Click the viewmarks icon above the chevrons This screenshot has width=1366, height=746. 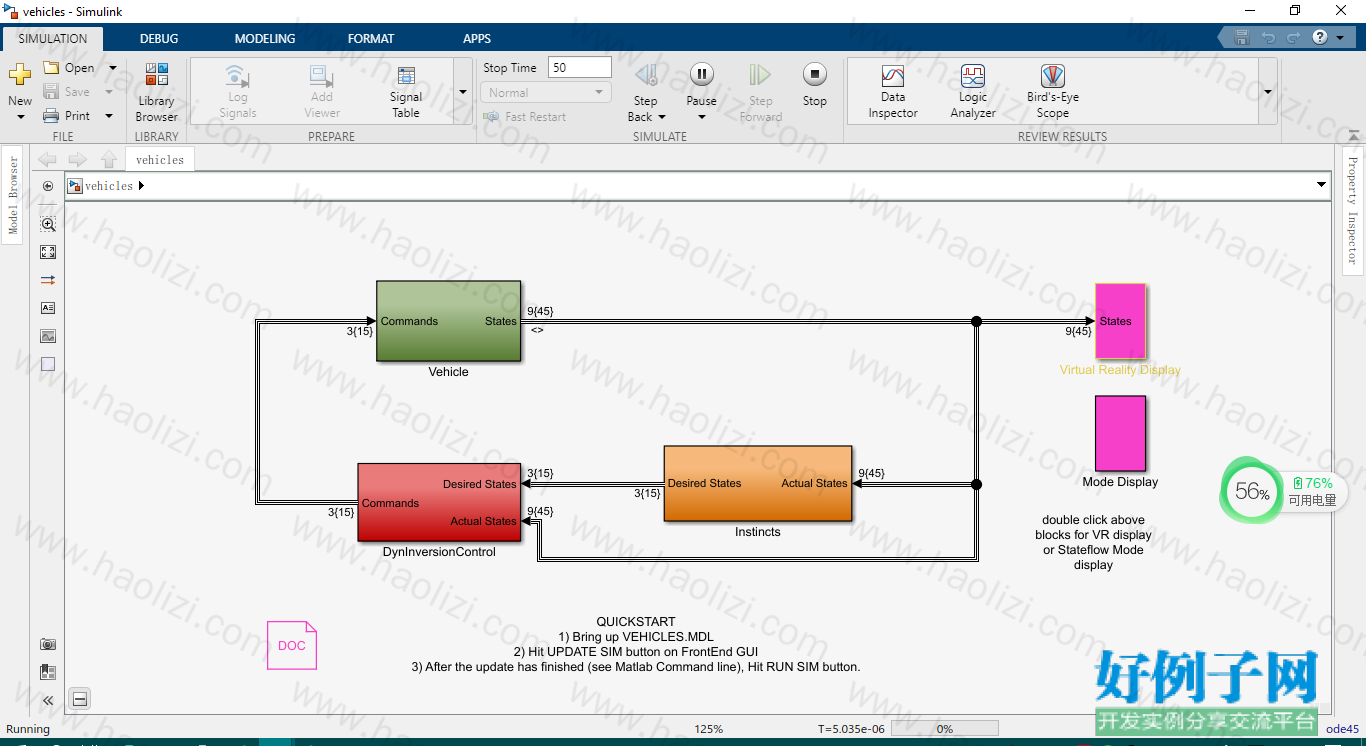tap(48, 672)
